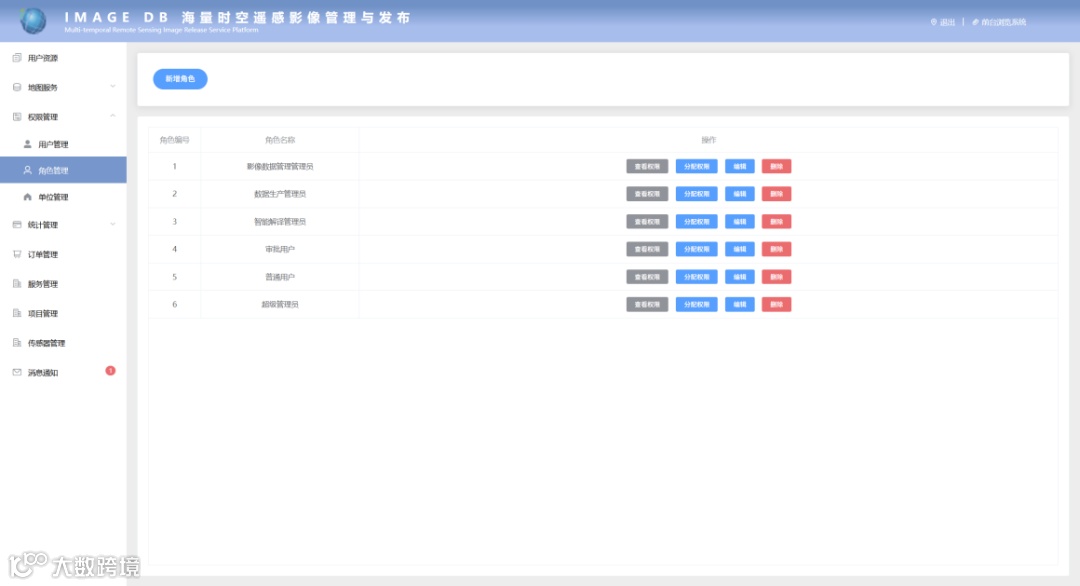Open 项目管理 menu item

(x=63, y=313)
